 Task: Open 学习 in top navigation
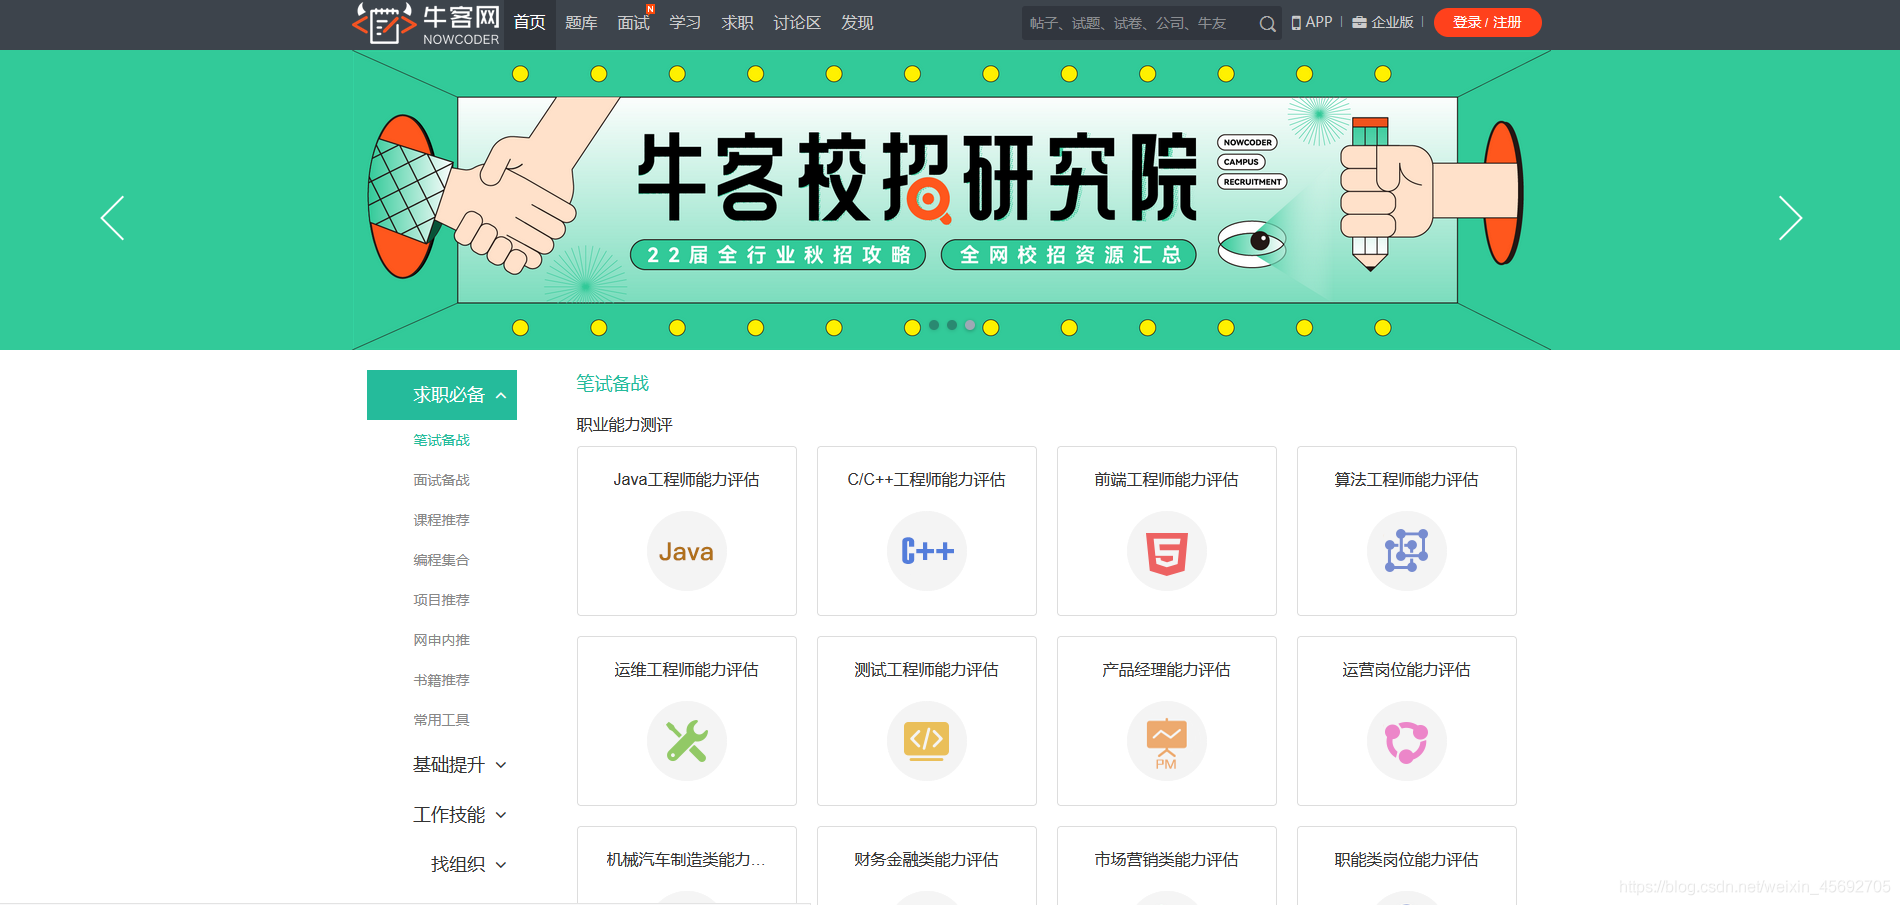tap(685, 23)
